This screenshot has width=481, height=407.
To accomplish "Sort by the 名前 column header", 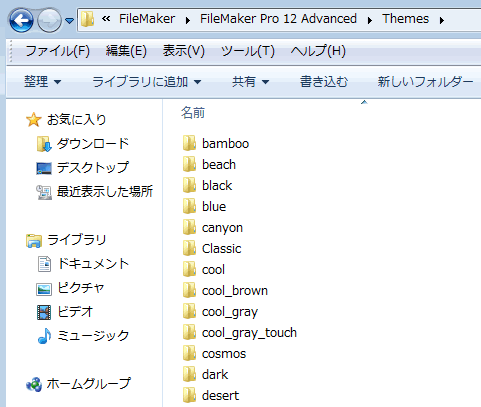I will tap(193, 113).
